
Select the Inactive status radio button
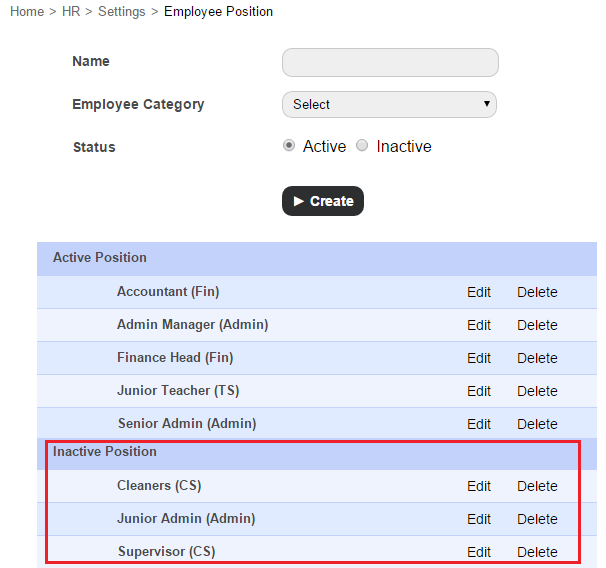click(x=362, y=145)
